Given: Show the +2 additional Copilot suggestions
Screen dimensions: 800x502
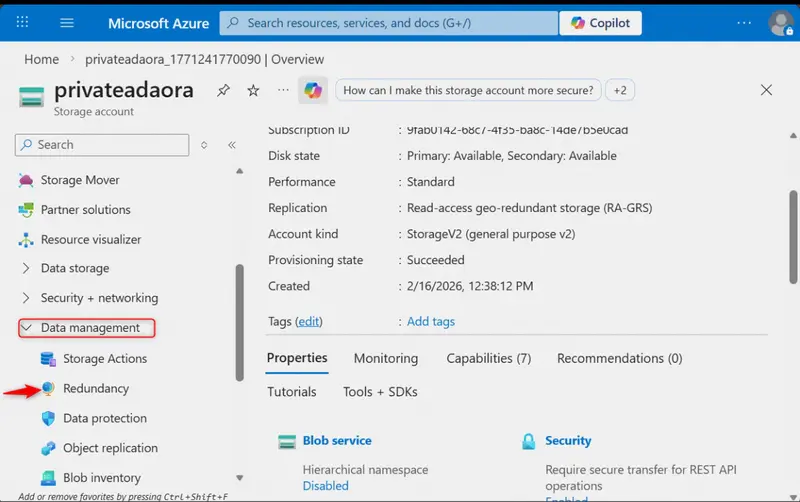Looking at the screenshot, I should coord(620,90).
